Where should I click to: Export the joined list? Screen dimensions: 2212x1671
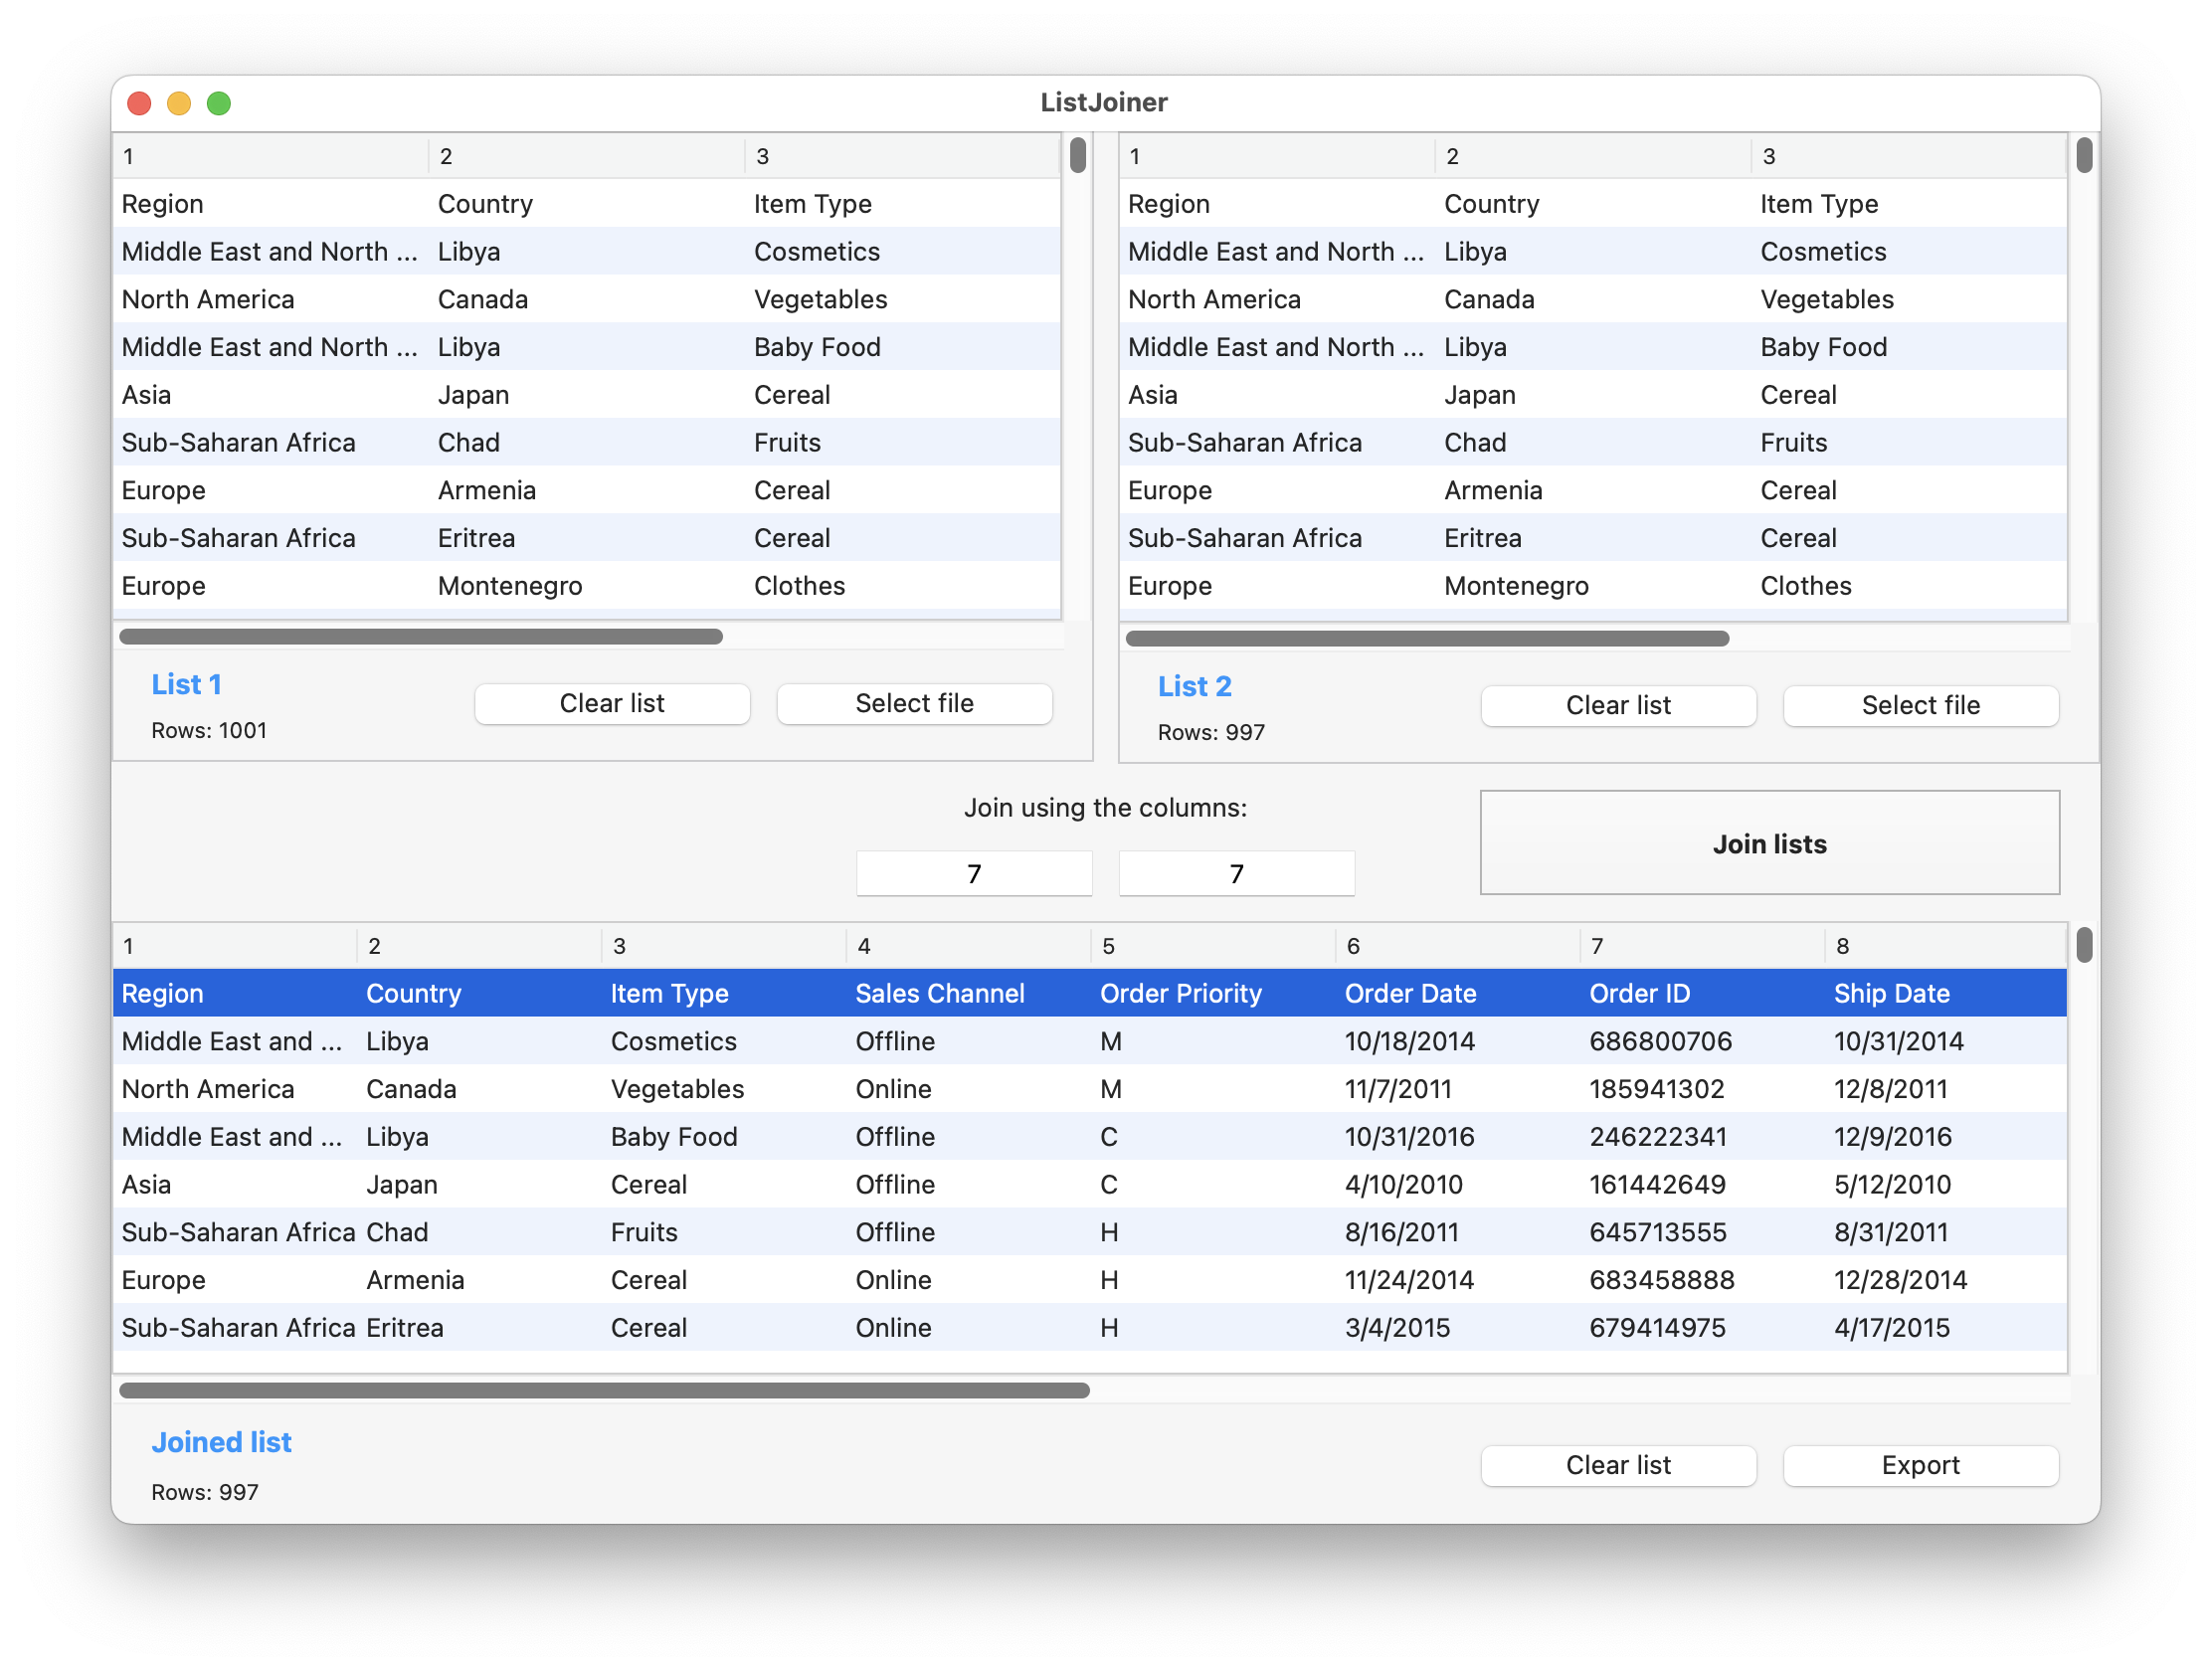point(1919,1465)
